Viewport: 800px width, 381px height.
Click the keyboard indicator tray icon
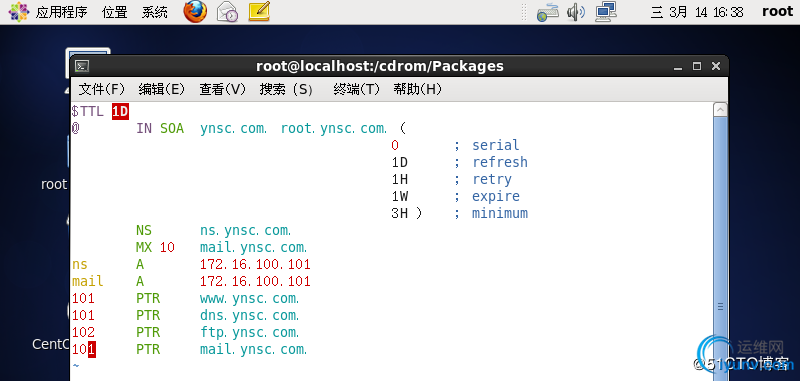coord(548,12)
